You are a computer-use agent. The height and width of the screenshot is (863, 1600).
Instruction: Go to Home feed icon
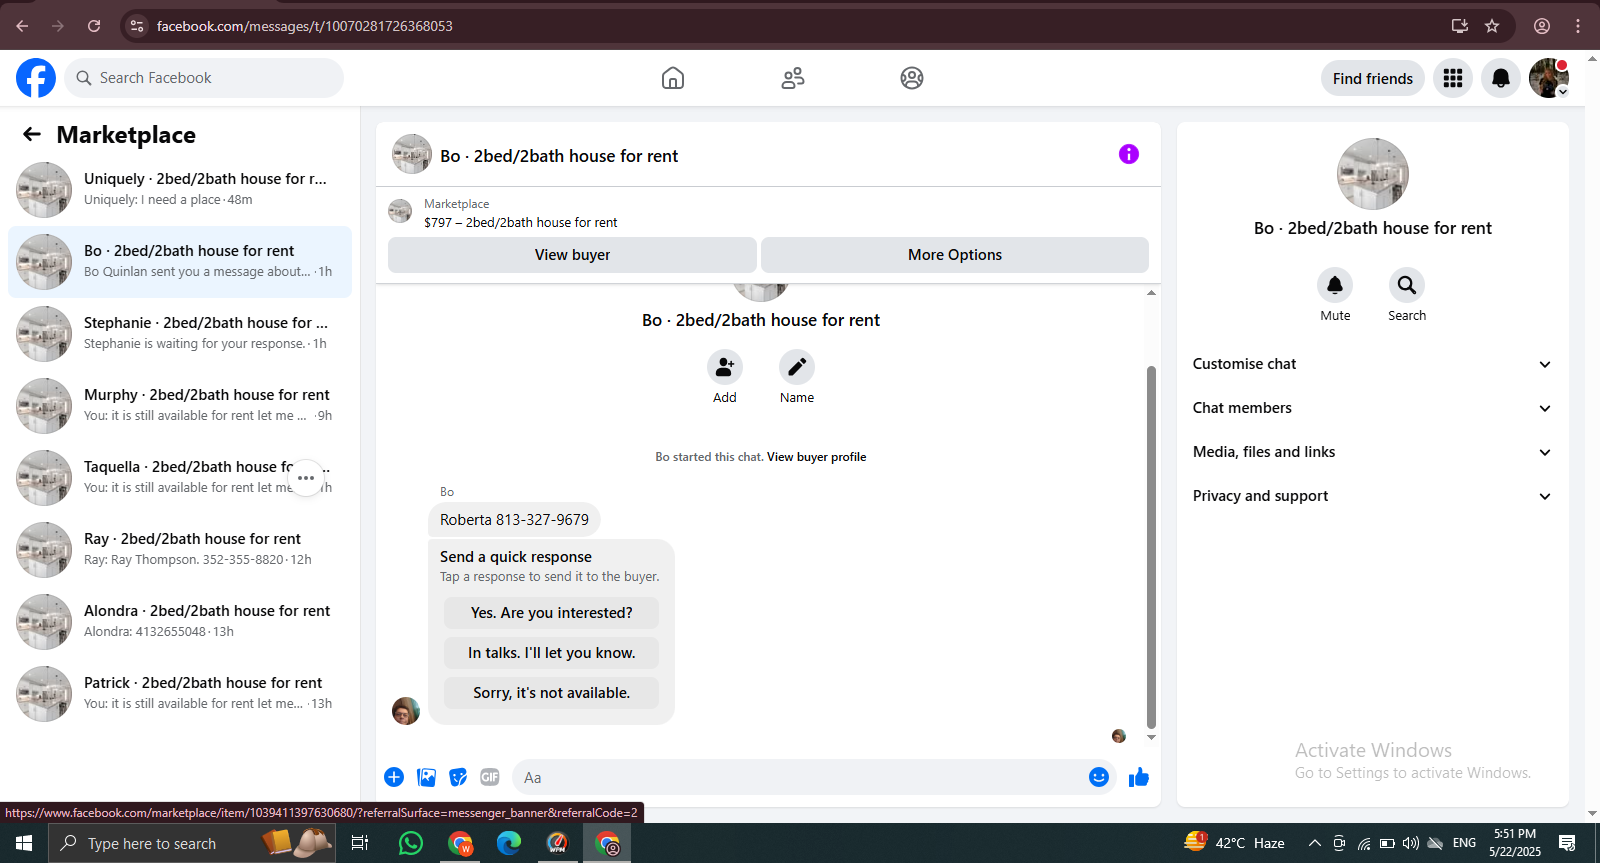(673, 78)
